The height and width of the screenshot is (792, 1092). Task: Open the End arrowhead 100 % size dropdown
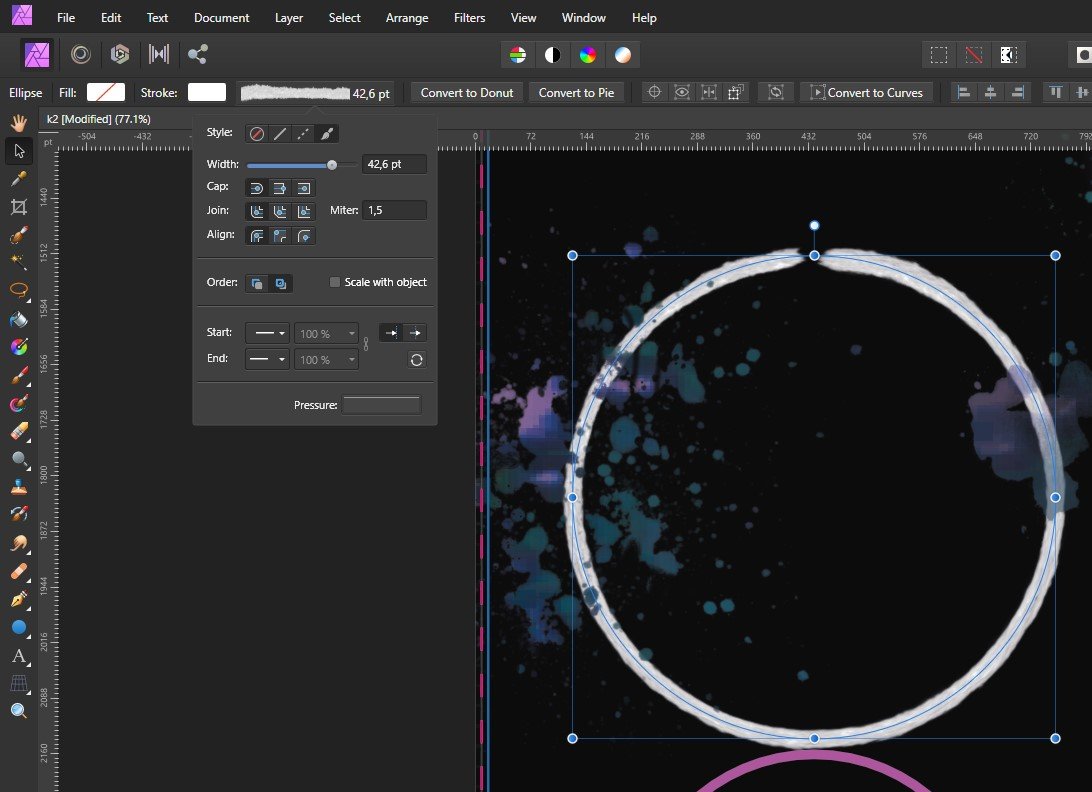click(x=327, y=359)
